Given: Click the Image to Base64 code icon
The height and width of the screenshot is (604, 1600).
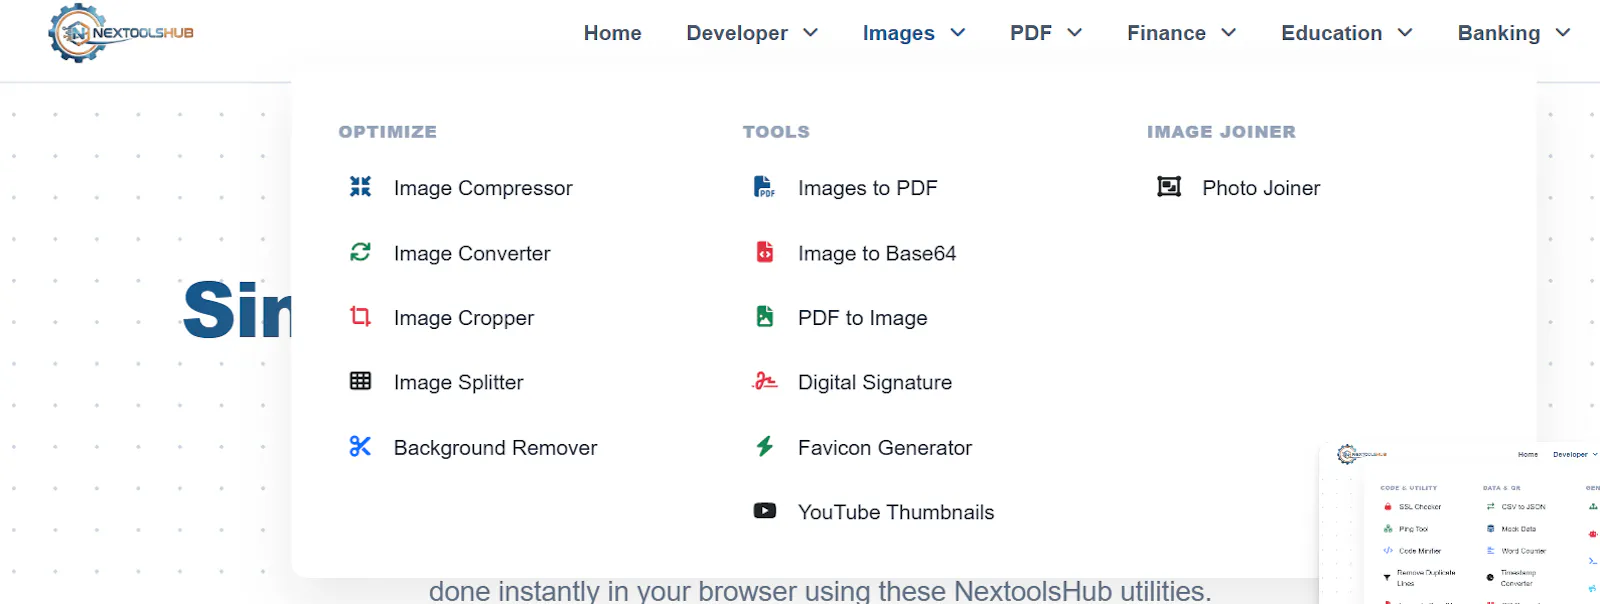Looking at the screenshot, I should coord(764,252).
